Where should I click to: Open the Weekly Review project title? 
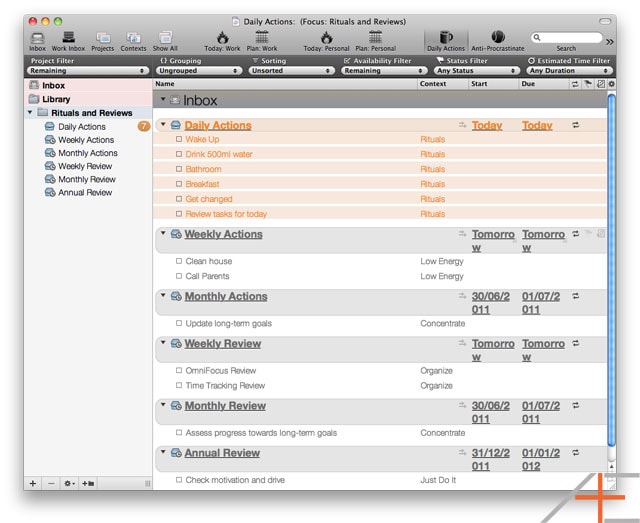coord(222,344)
